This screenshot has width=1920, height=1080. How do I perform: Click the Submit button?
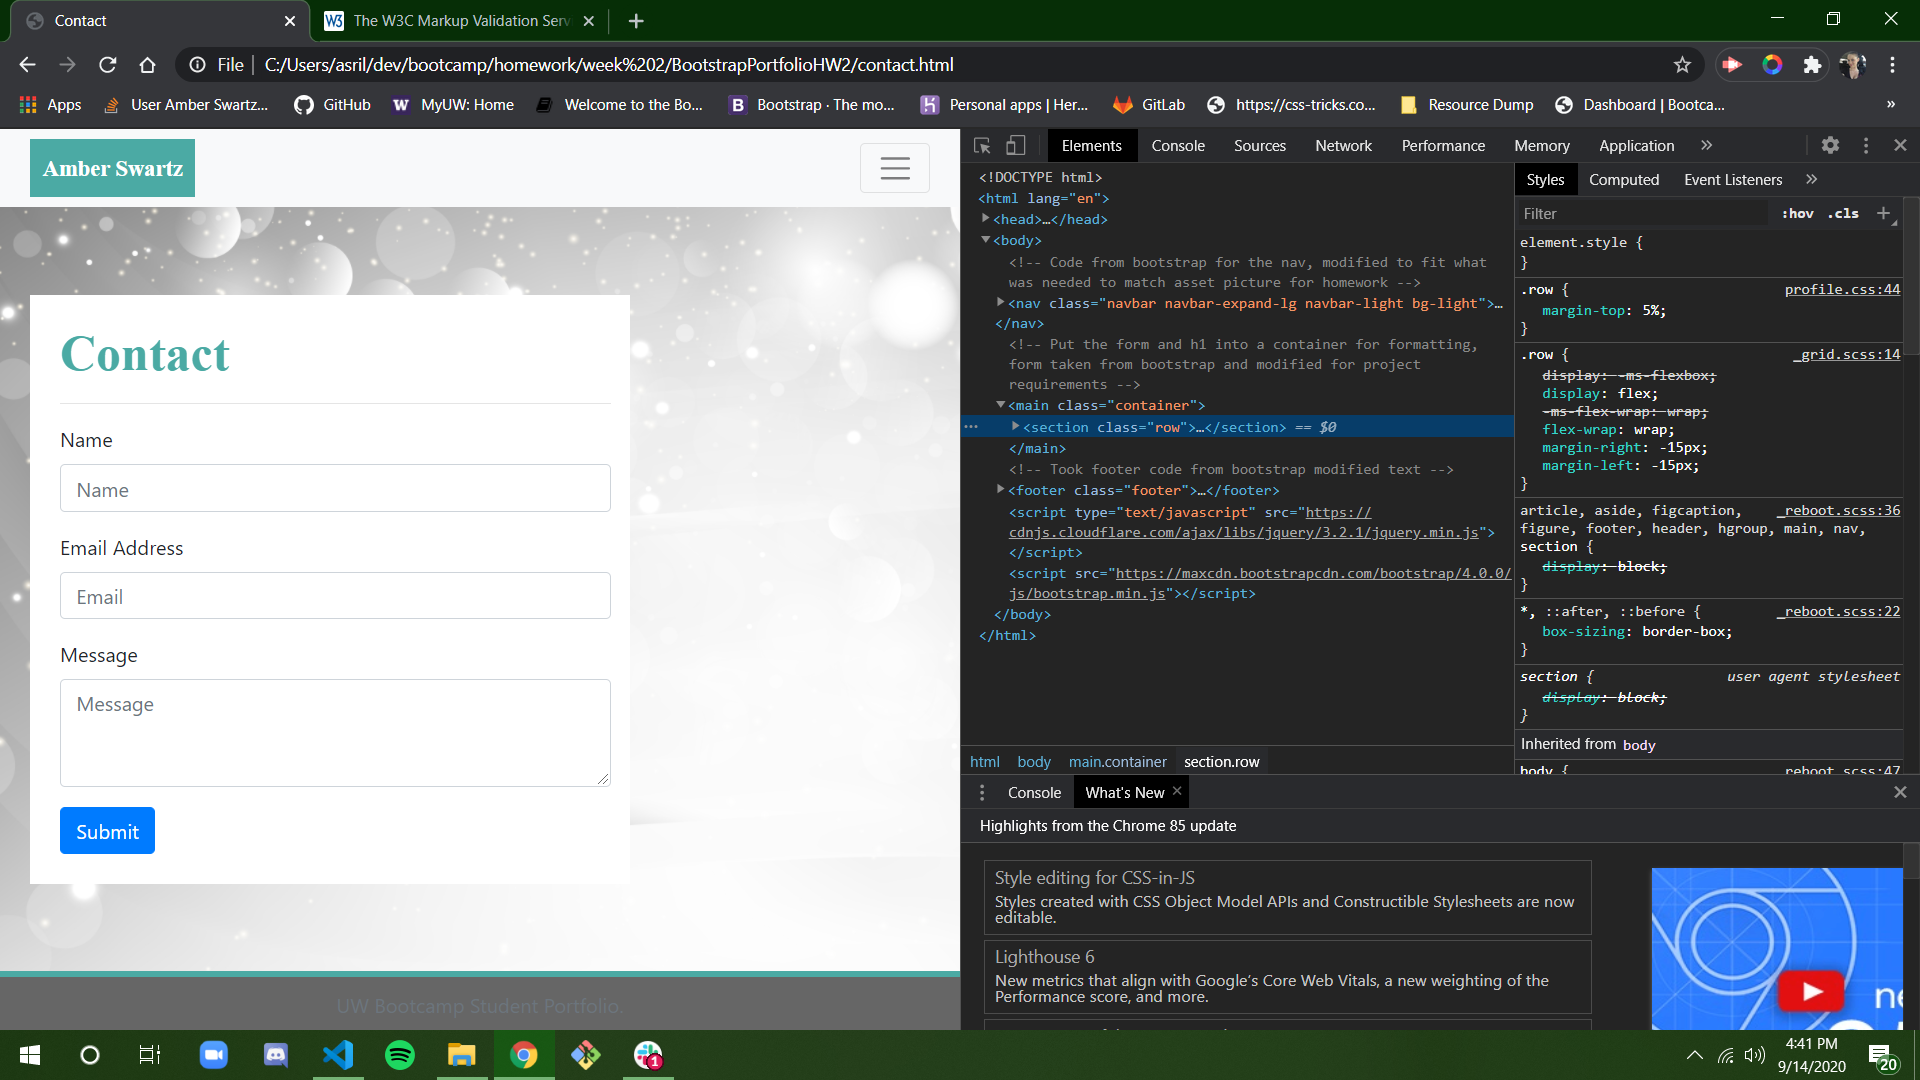pyautogui.click(x=107, y=830)
